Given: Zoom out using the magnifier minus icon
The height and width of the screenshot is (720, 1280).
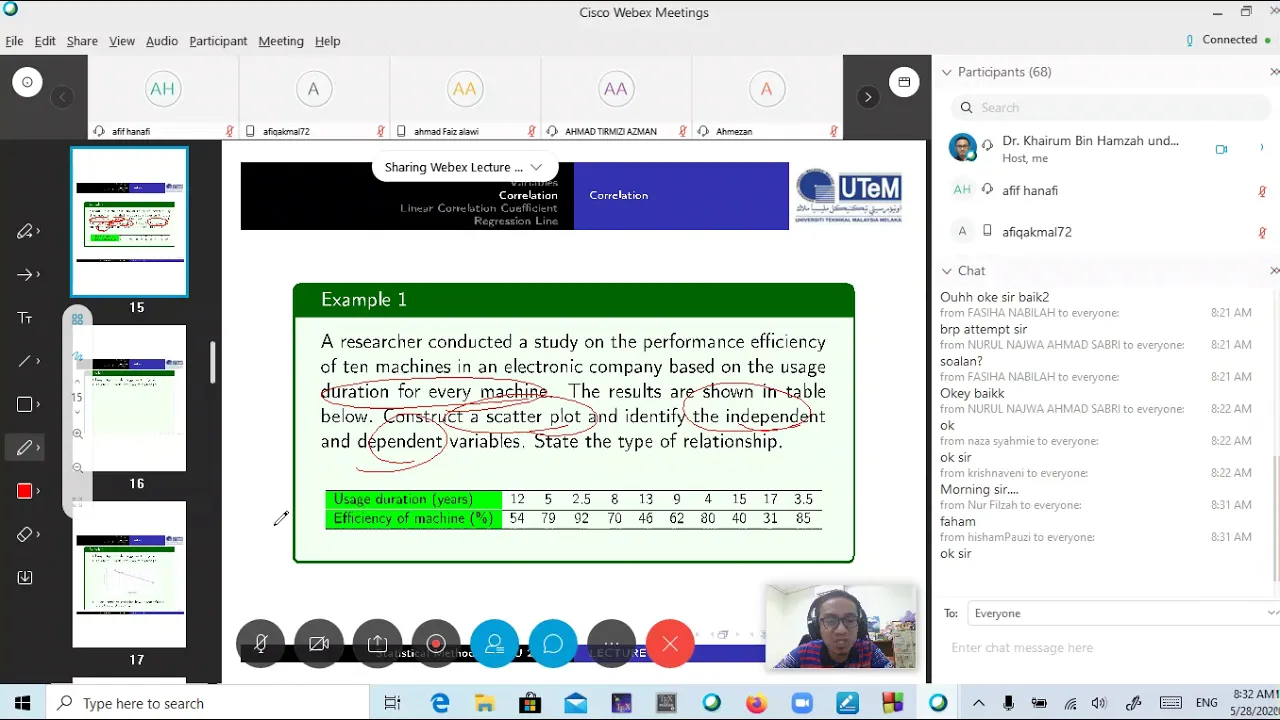Looking at the screenshot, I should coord(77,467).
